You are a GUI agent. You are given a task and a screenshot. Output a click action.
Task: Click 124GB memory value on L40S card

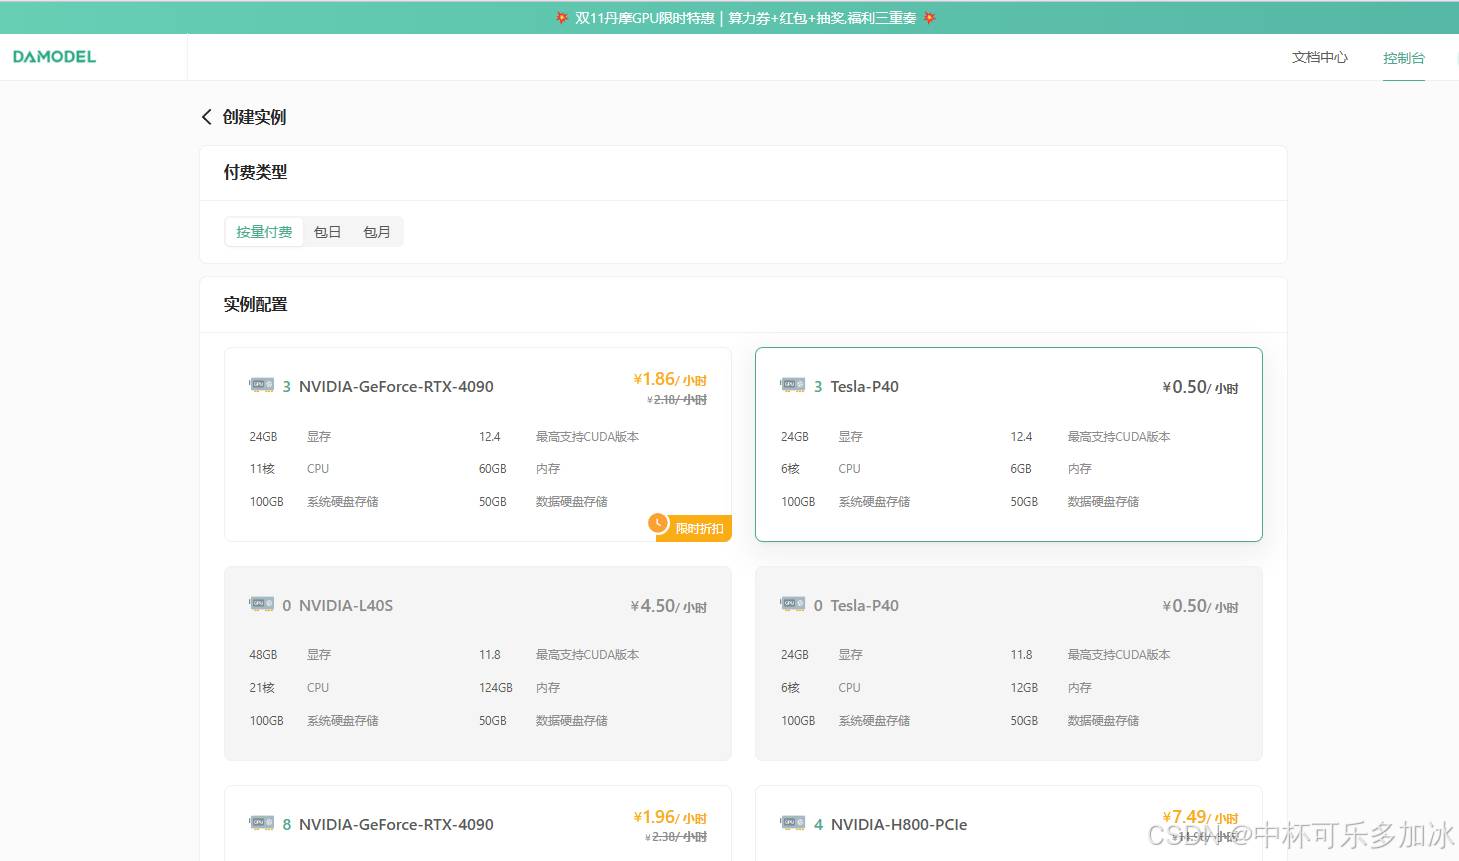click(x=496, y=688)
